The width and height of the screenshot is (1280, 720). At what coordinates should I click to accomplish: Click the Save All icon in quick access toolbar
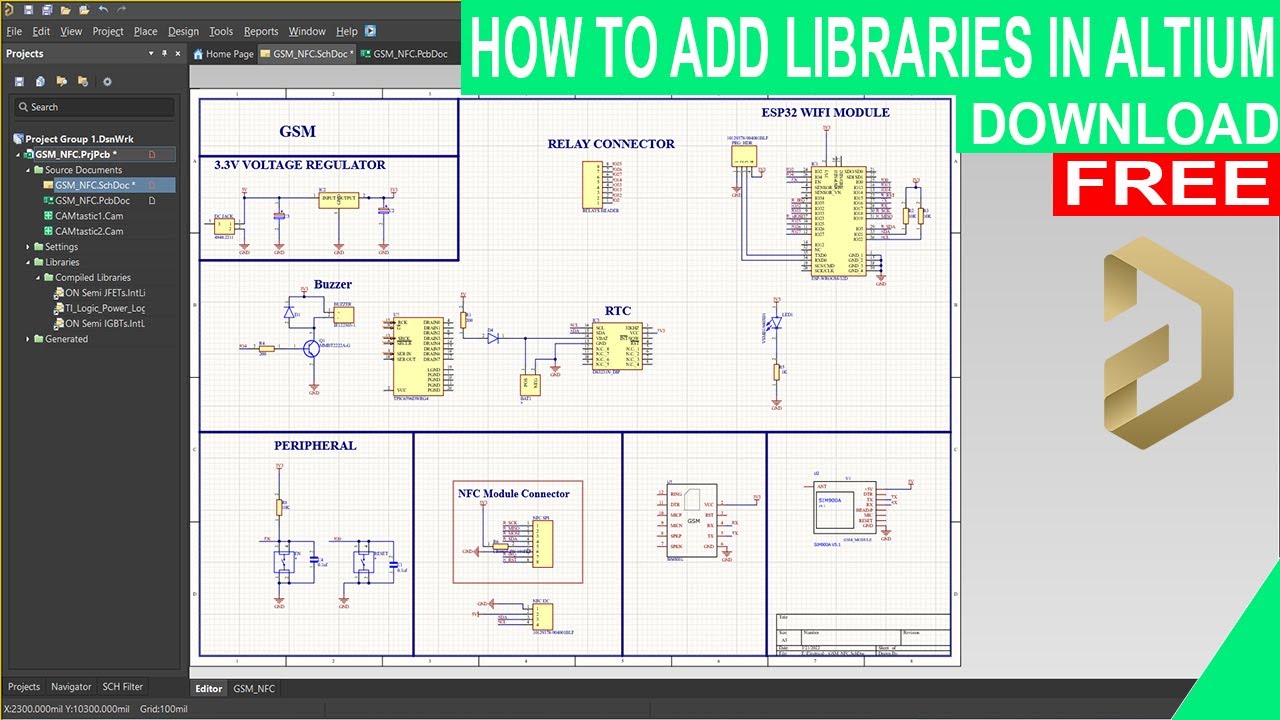(47, 10)
